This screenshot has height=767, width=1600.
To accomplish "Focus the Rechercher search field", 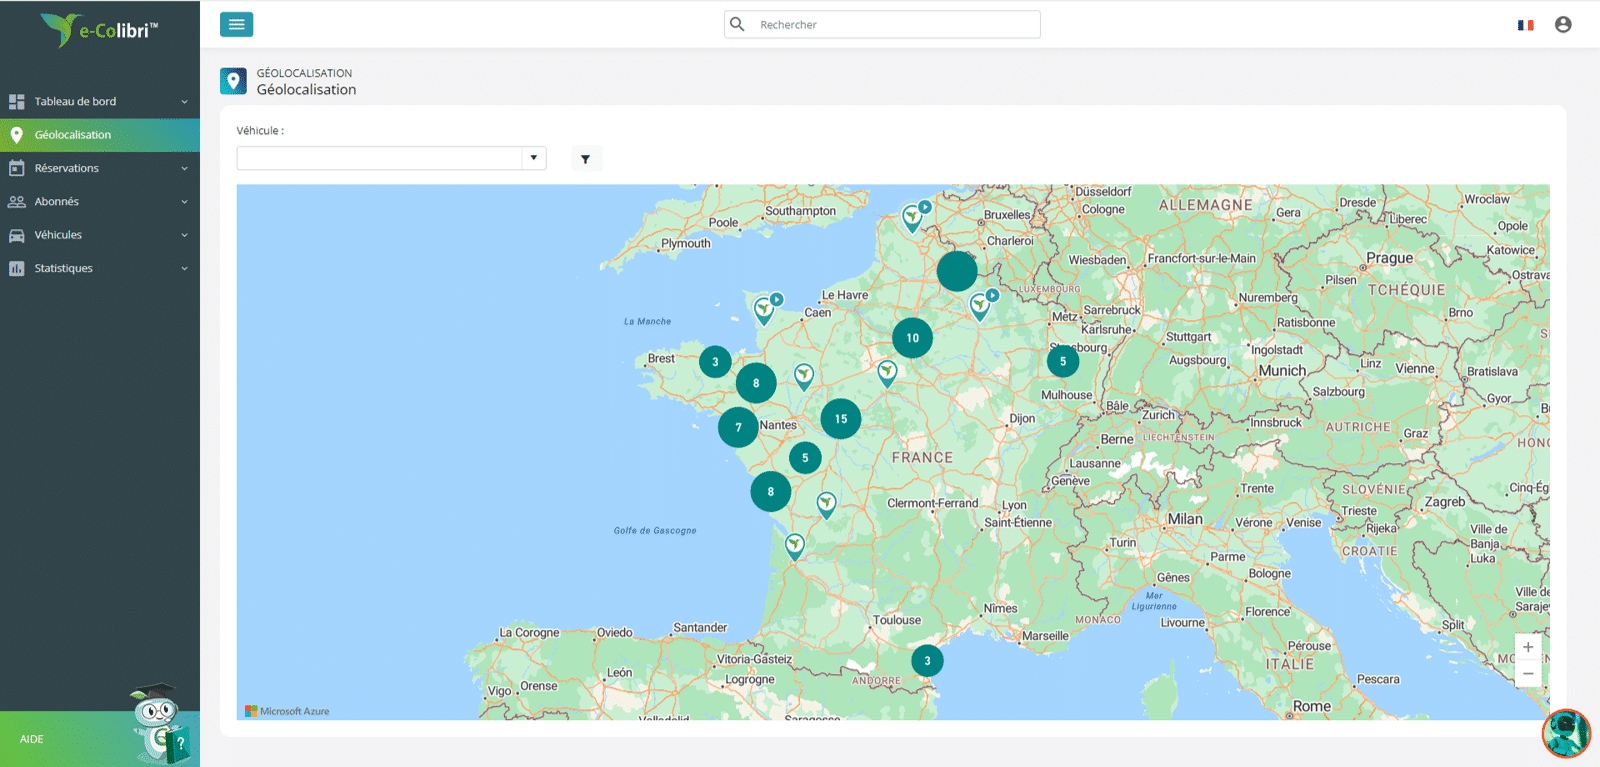I will pyautogui.click(x=882, y=24).
